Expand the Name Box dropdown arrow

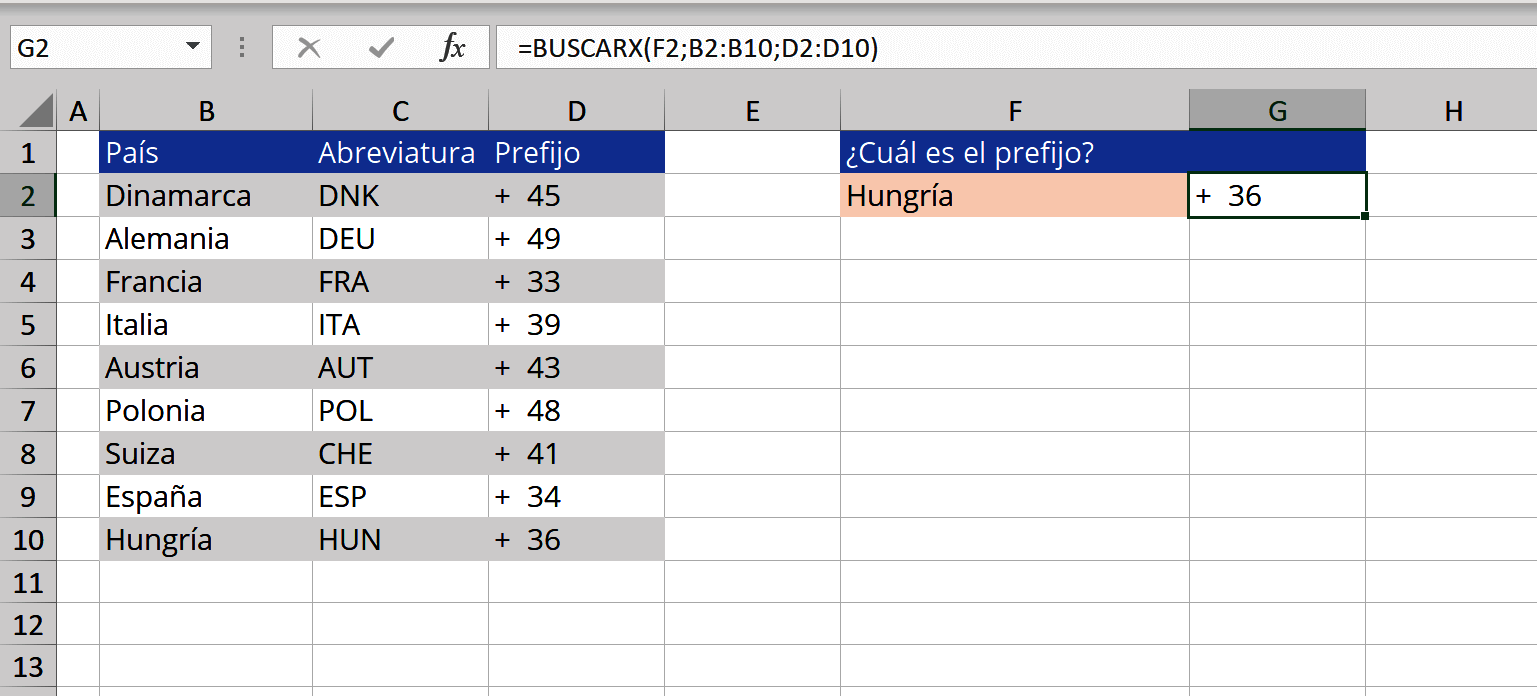click(192, 48)
